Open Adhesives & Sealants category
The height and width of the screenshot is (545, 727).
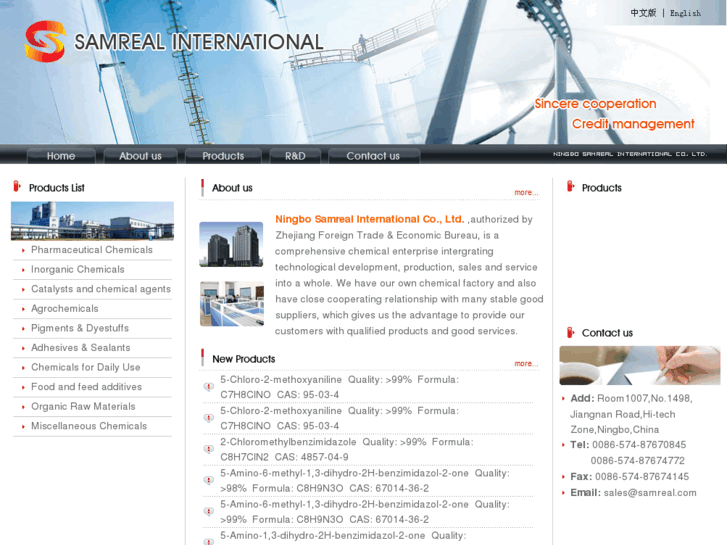[x=80, y=347]
